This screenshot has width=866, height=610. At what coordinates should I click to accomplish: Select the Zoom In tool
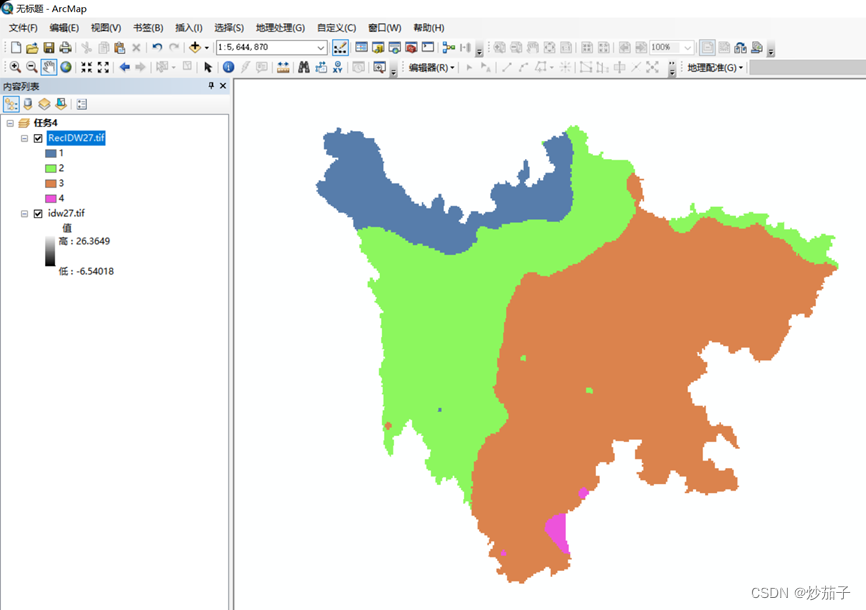[15, 67]
